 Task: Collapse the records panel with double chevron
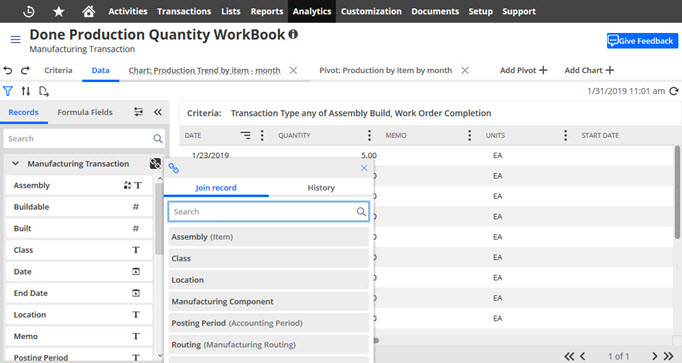coord(158,112)
